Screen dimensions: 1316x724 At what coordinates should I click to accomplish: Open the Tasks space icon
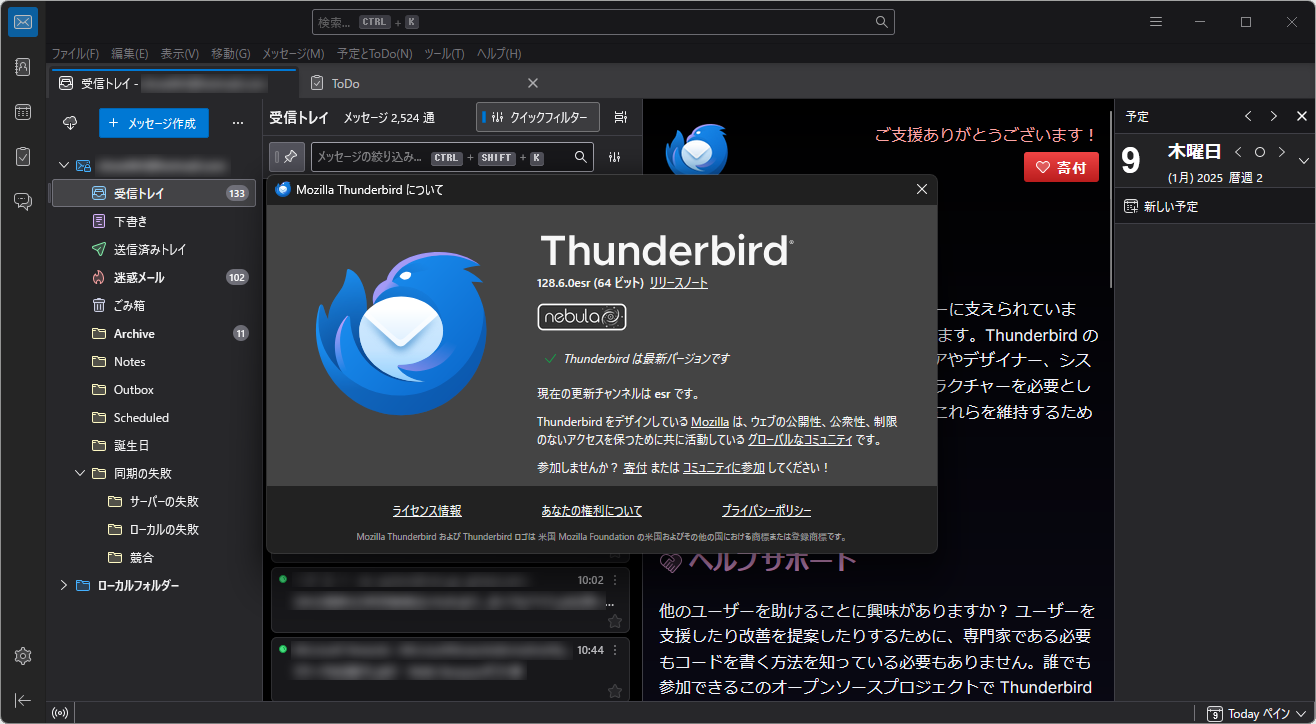click(22, 157)
